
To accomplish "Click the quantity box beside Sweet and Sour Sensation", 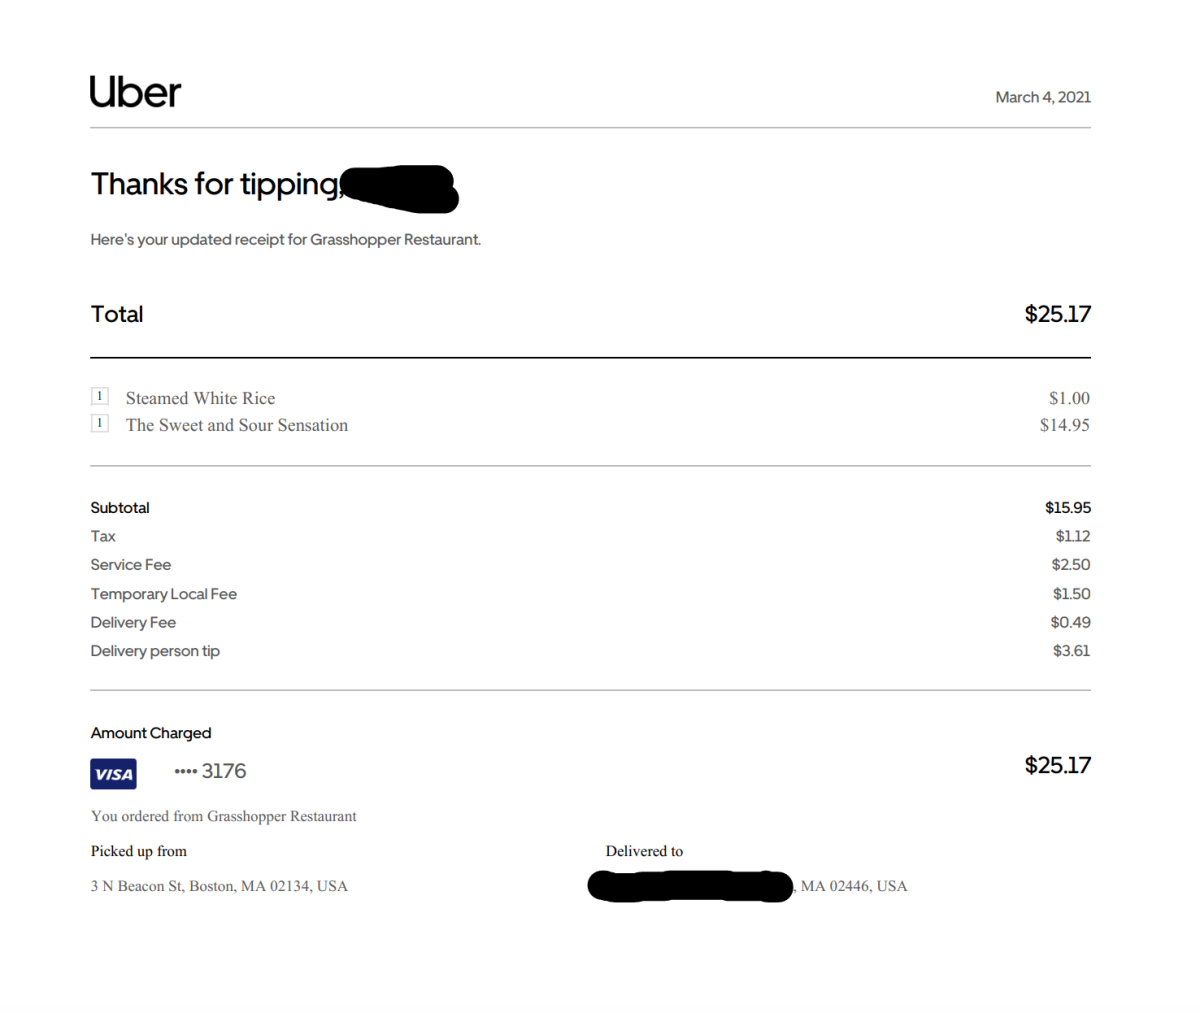I will click(x=100, y=423).
